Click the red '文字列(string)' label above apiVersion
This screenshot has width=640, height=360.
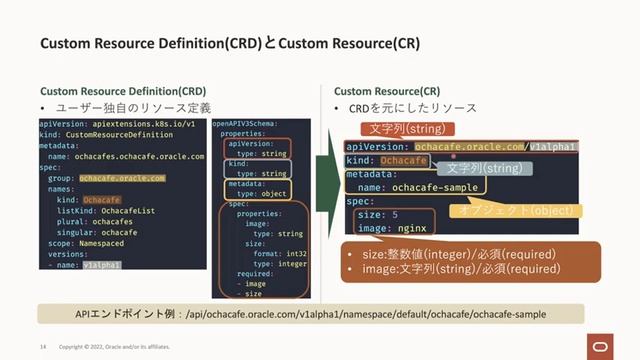407,129
